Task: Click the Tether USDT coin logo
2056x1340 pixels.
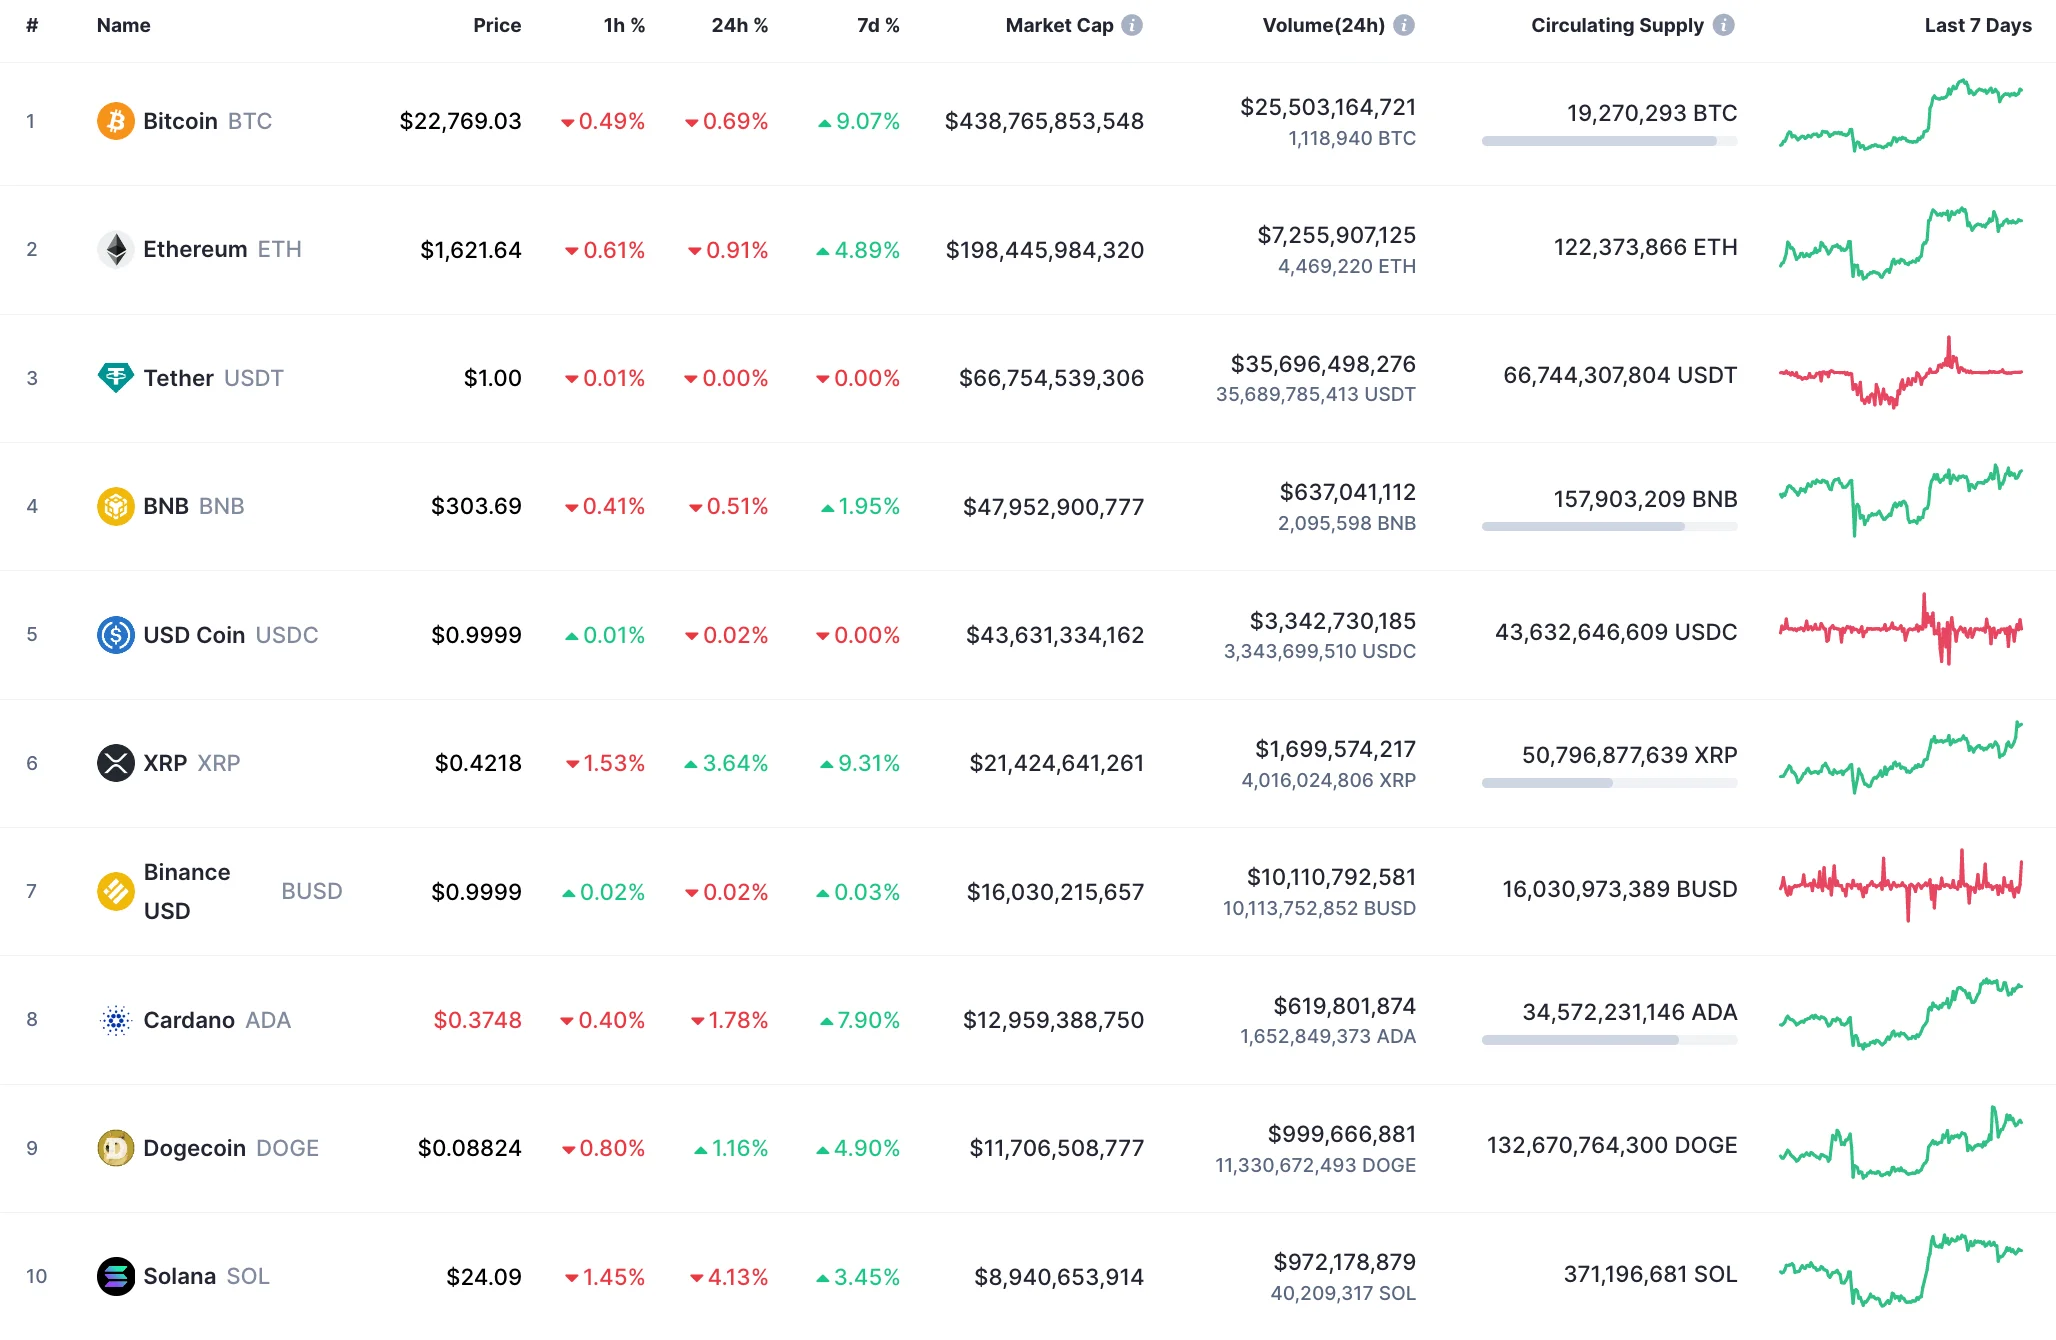Action: coord(116,378)
